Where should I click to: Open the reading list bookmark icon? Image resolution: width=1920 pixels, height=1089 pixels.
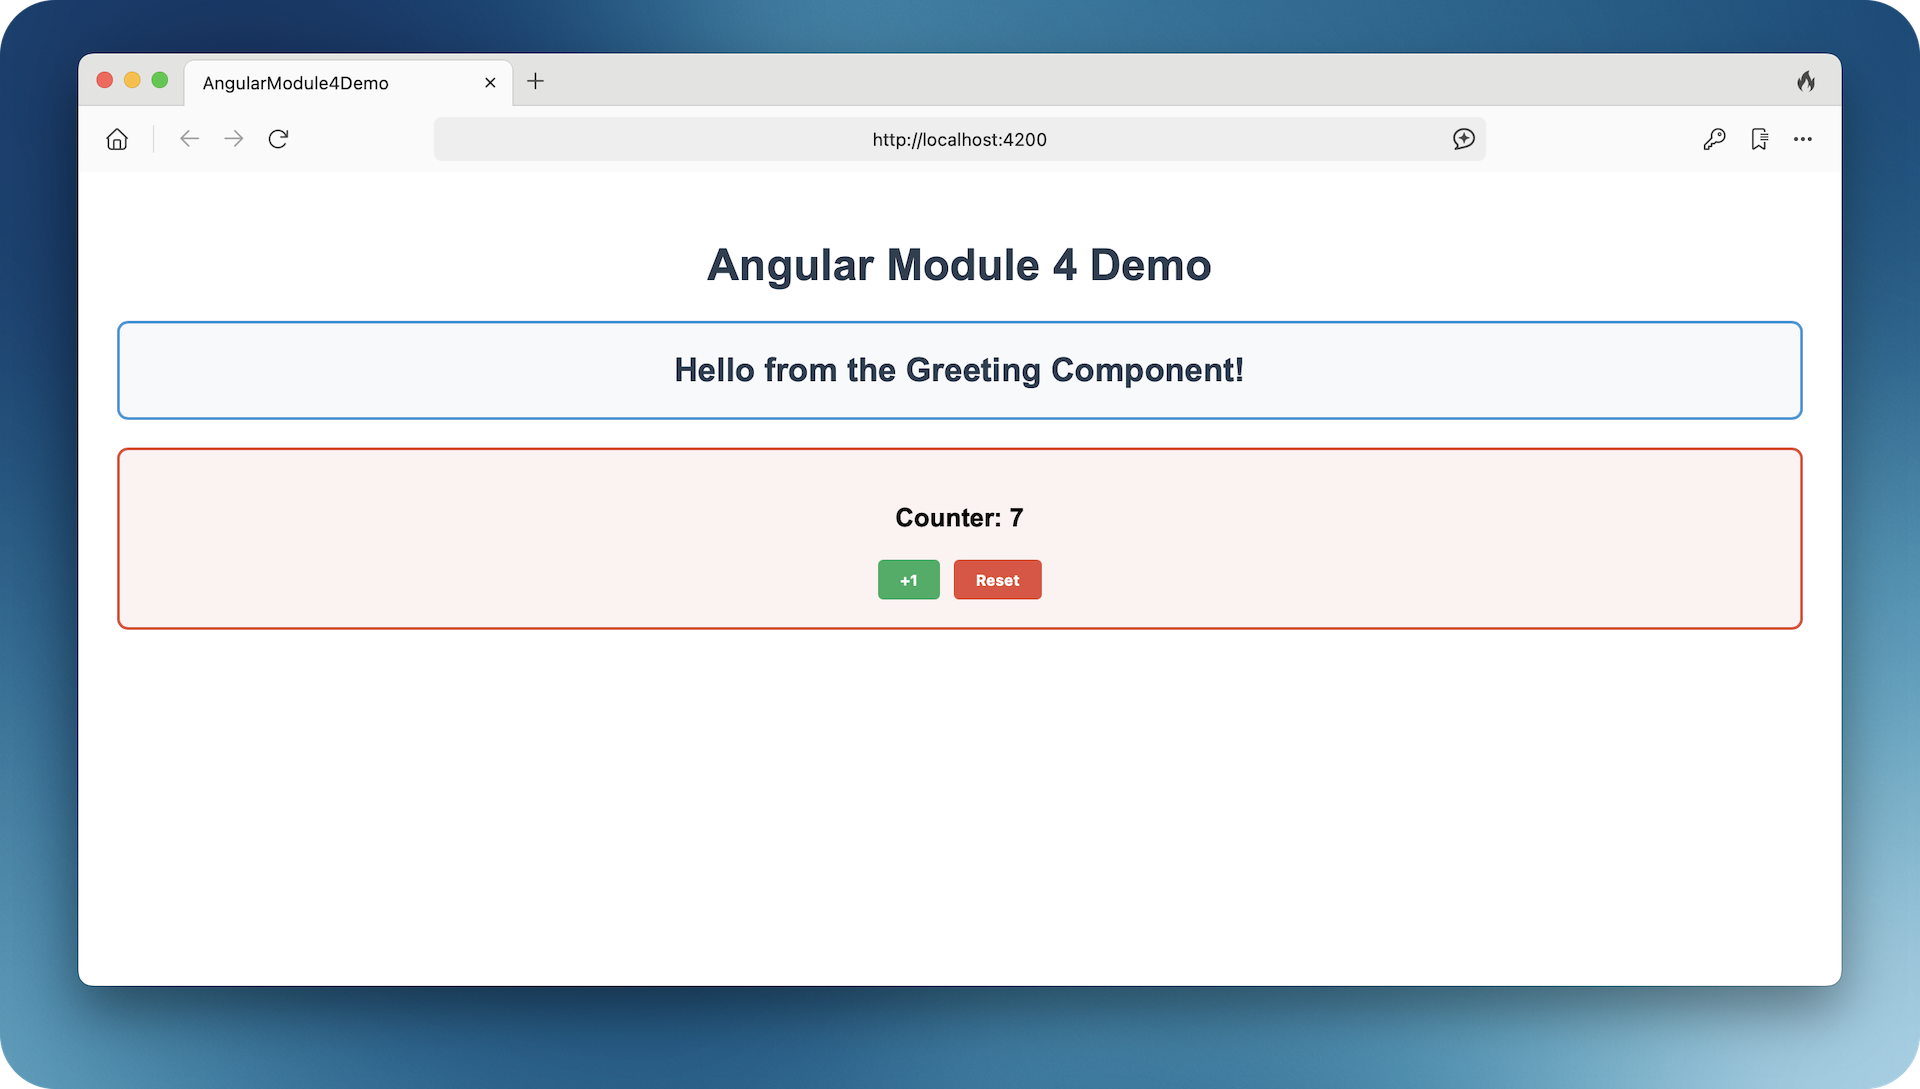(1760, 139)
